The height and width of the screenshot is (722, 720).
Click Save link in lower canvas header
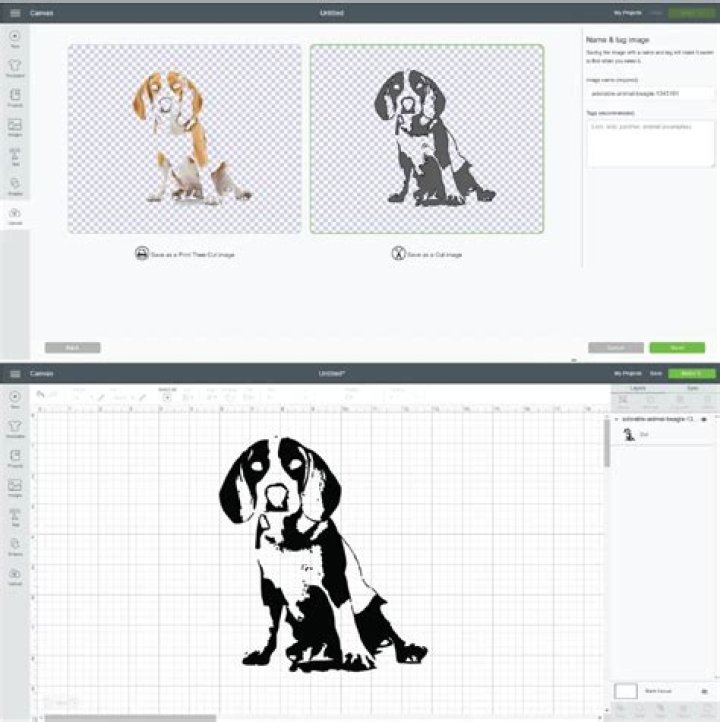(x=656, y=373)
